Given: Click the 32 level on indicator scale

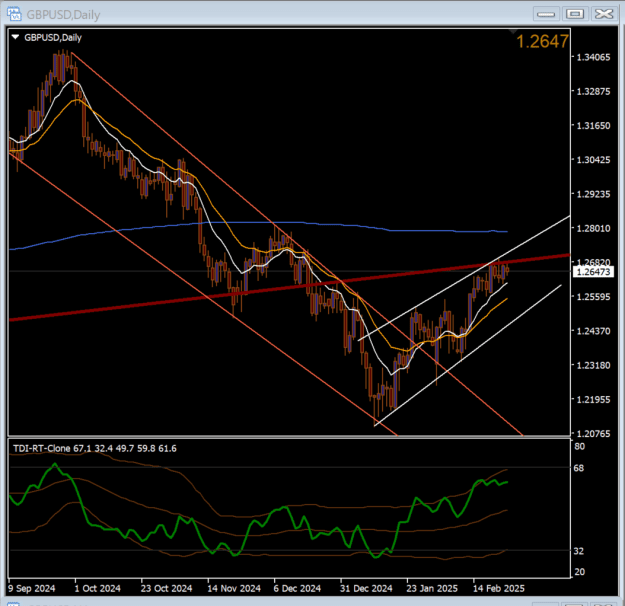Looking at the screenshot, I should 579,551.
